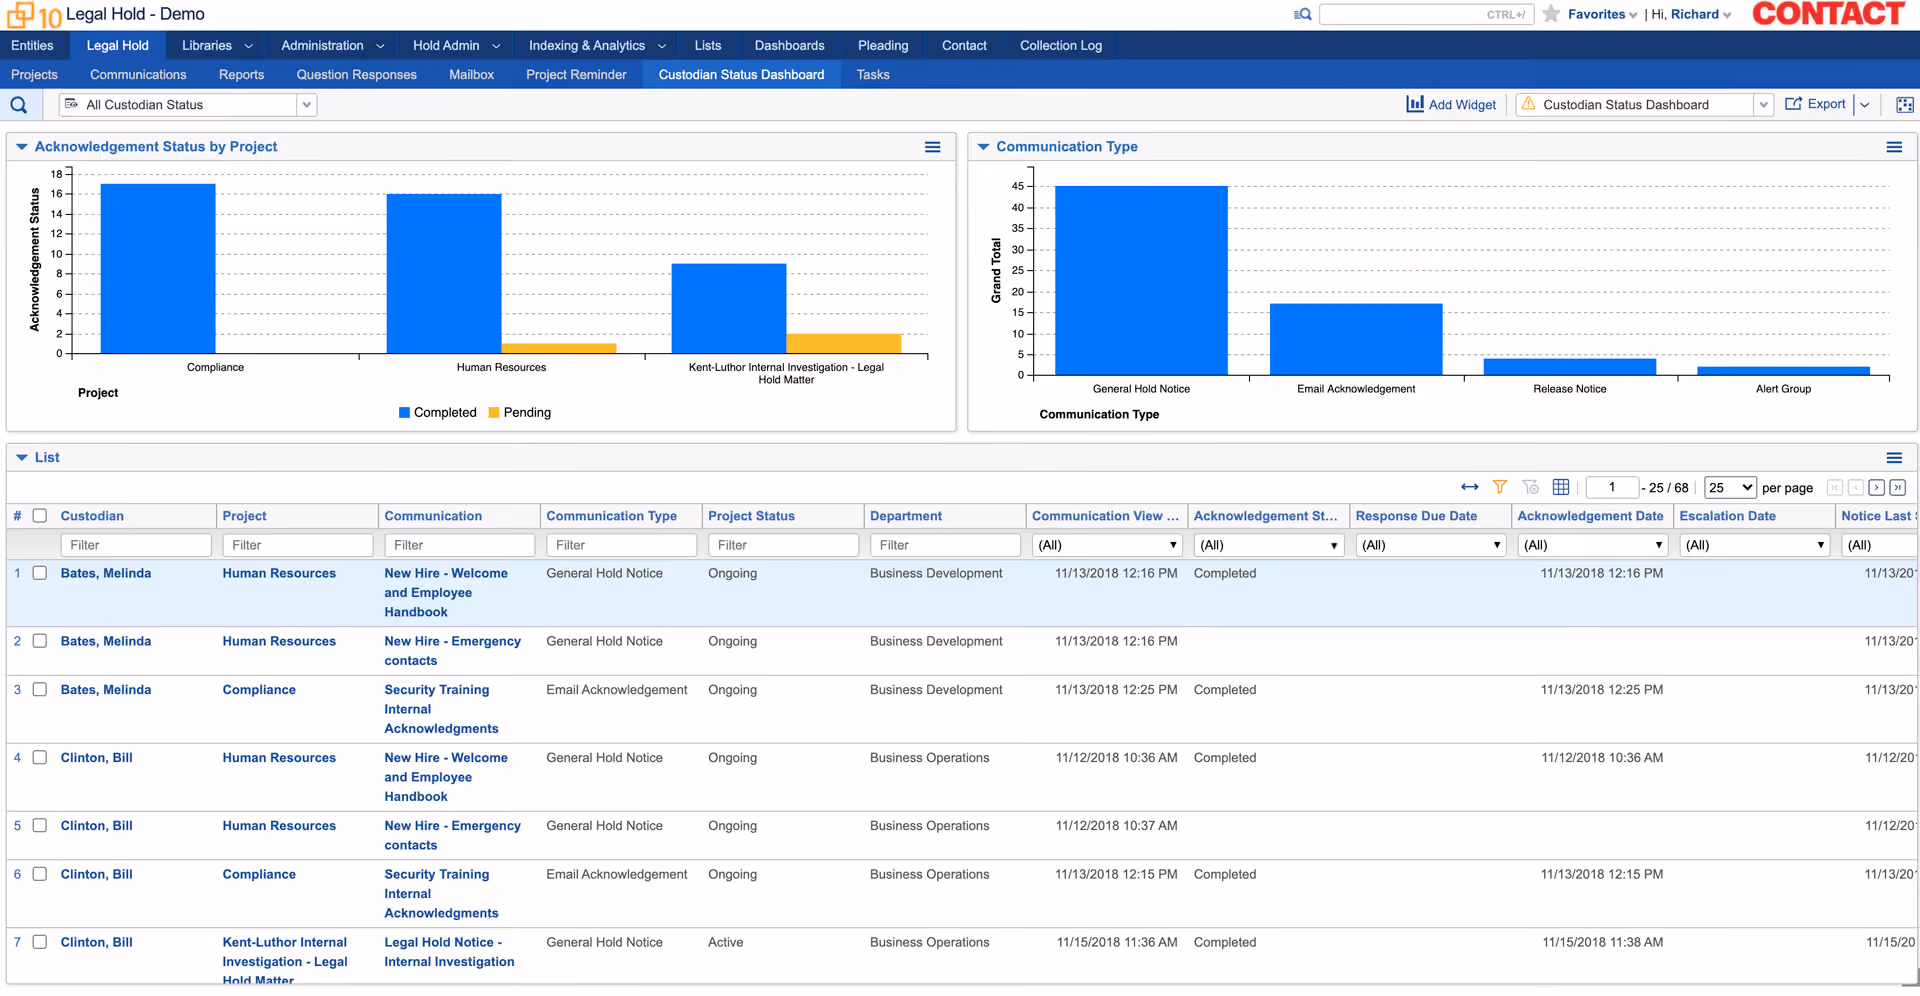Open Acknowledgement Status filter (All) dropdown
Image resolution: width=1920 pixels, height=996 pixels.
coord(1269,545)
